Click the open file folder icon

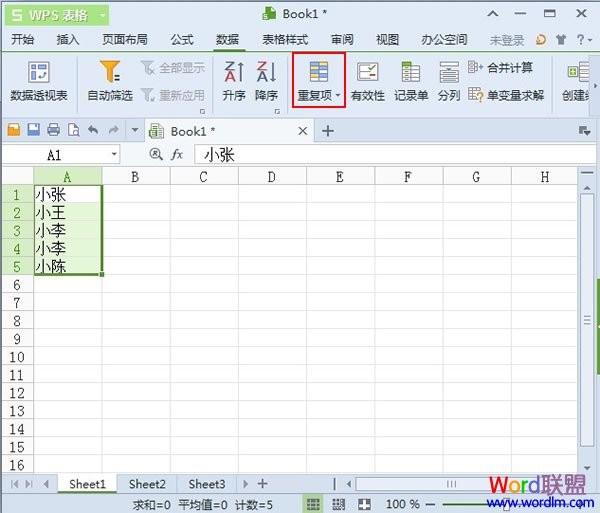14,130
